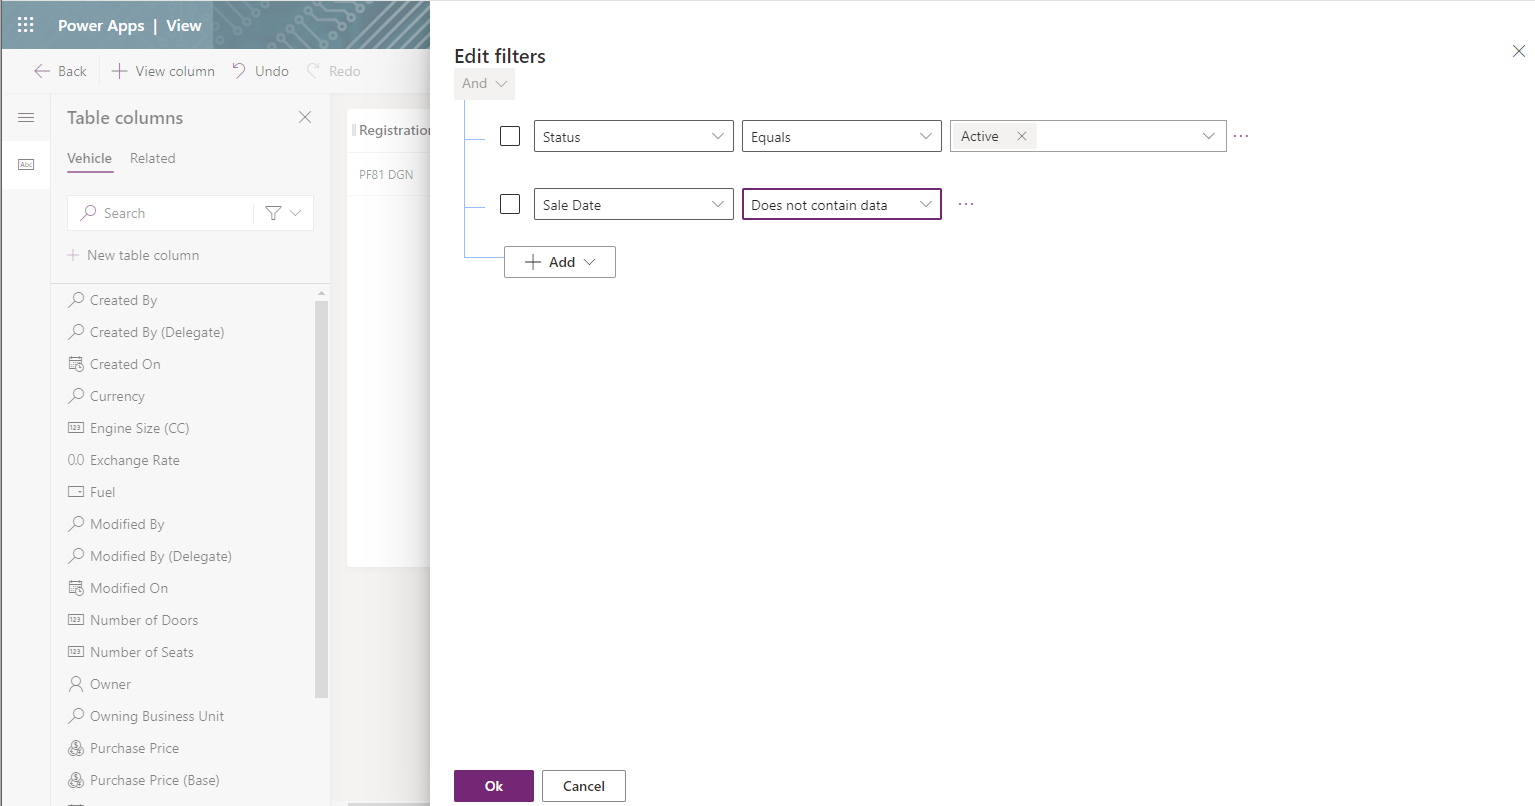
Task: Select the Abc view column icon
Action: (x=26, y=163)
